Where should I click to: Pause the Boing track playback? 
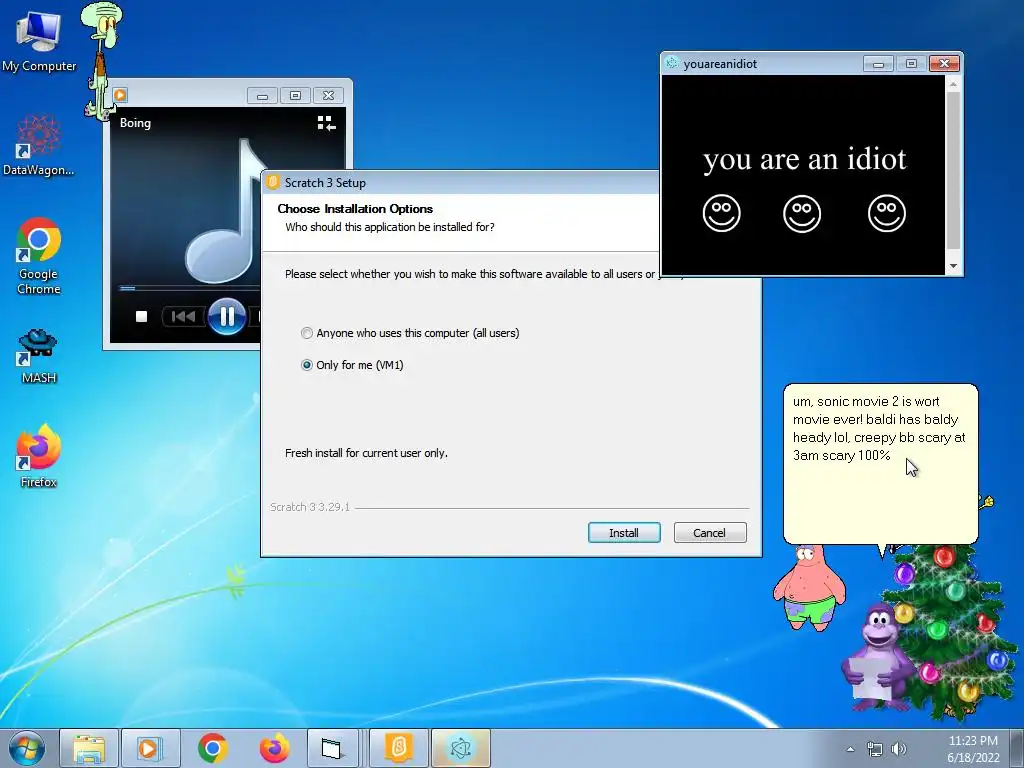click(227, 317)
